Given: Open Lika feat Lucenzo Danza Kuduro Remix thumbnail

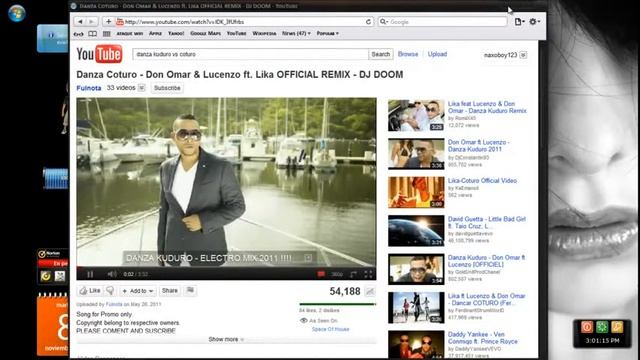Looking at the screenshot, I should pos(416,116).
